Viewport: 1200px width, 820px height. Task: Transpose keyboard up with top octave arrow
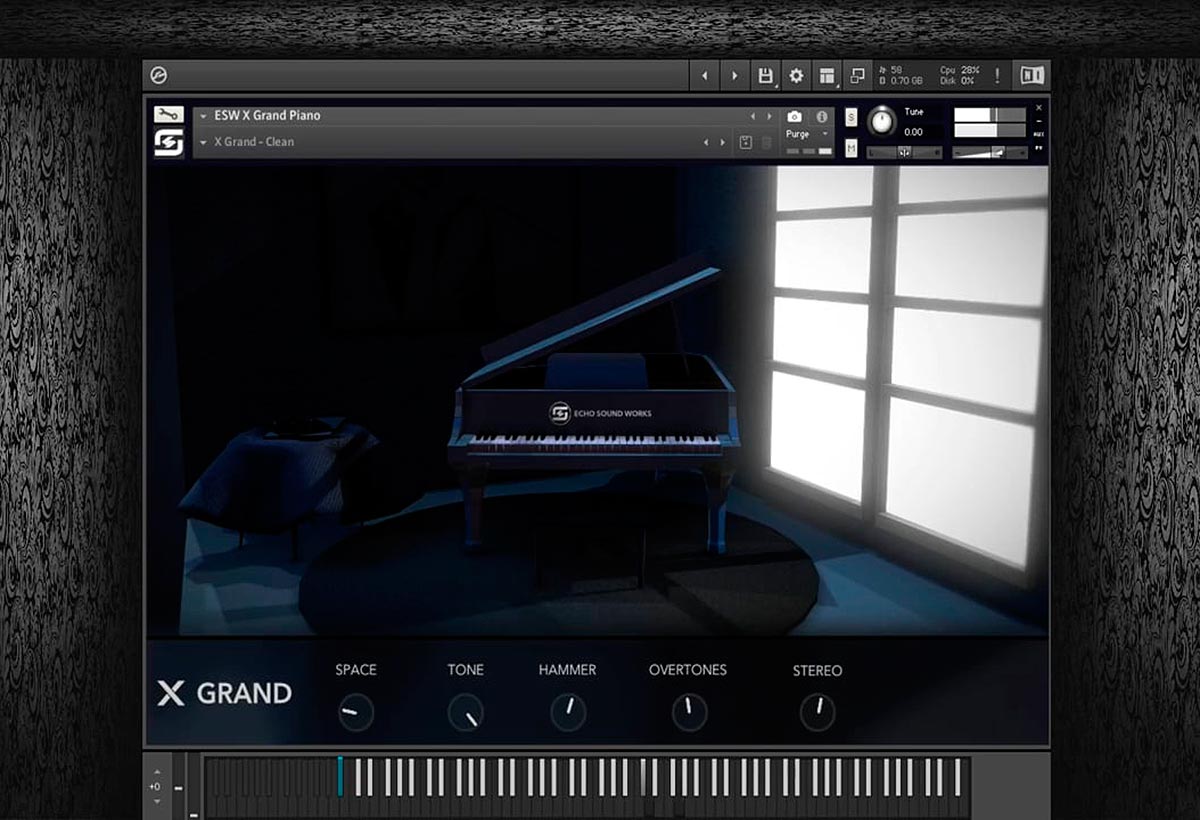[156, 772]
